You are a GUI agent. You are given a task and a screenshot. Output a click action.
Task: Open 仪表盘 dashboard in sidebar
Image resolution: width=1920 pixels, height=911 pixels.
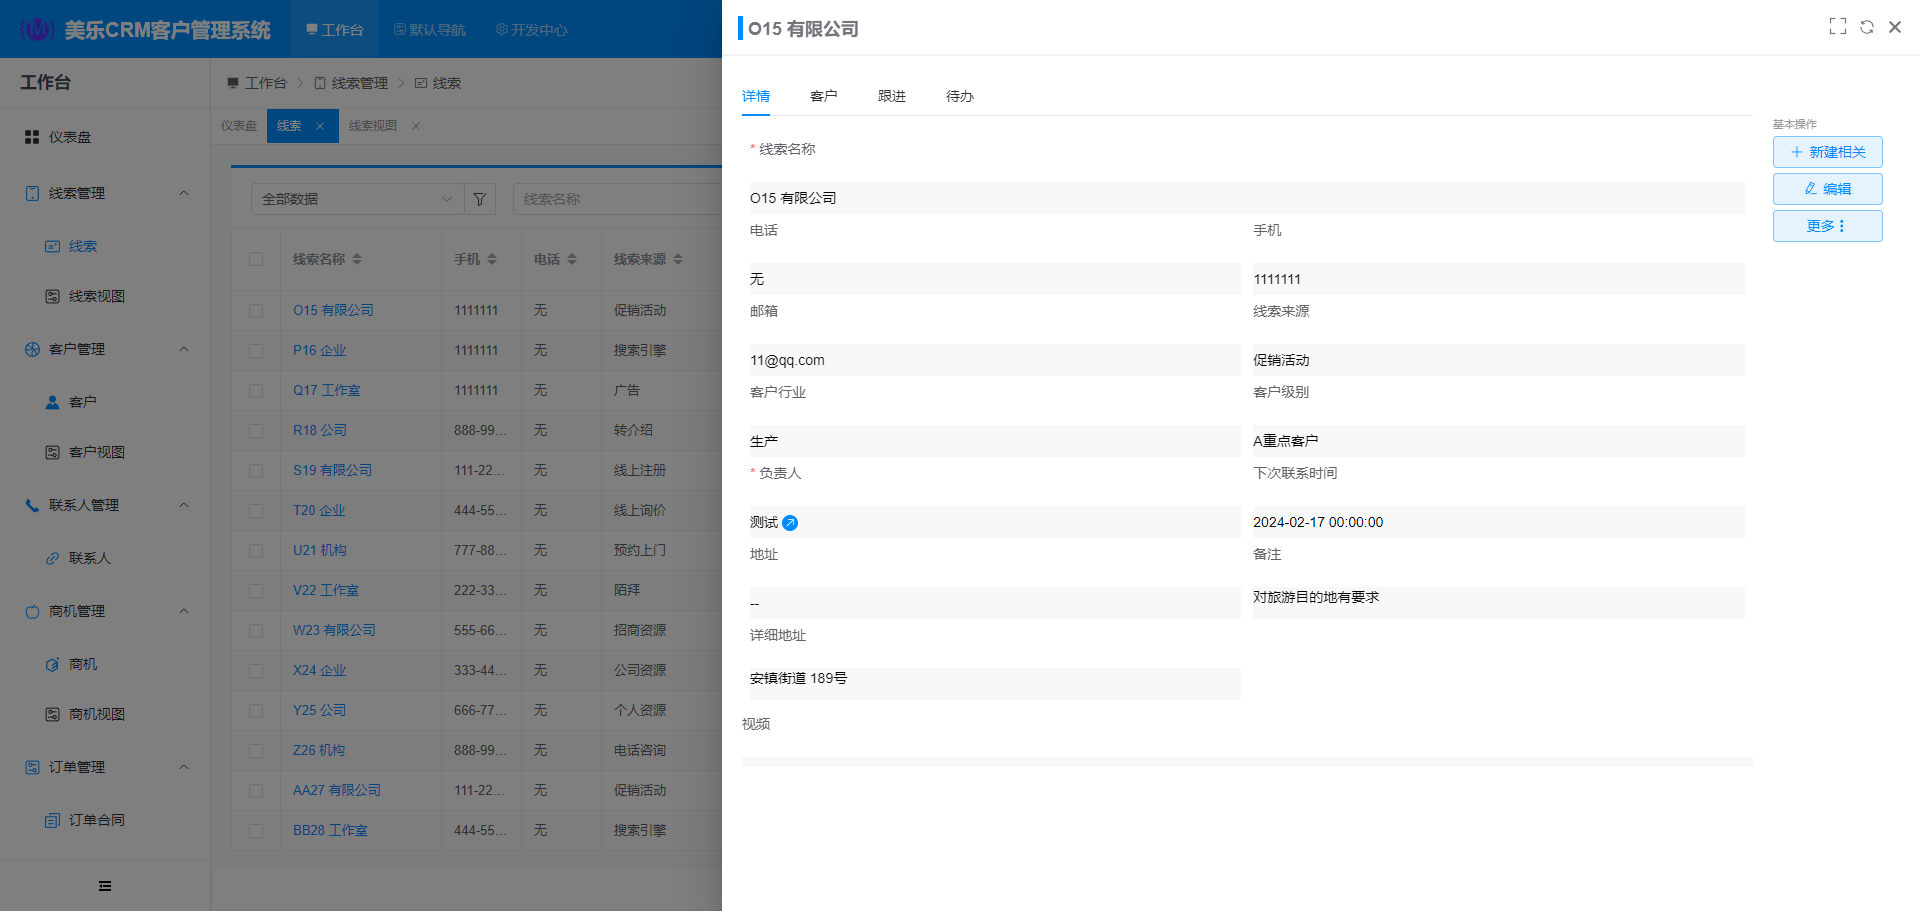pos(70,137)
